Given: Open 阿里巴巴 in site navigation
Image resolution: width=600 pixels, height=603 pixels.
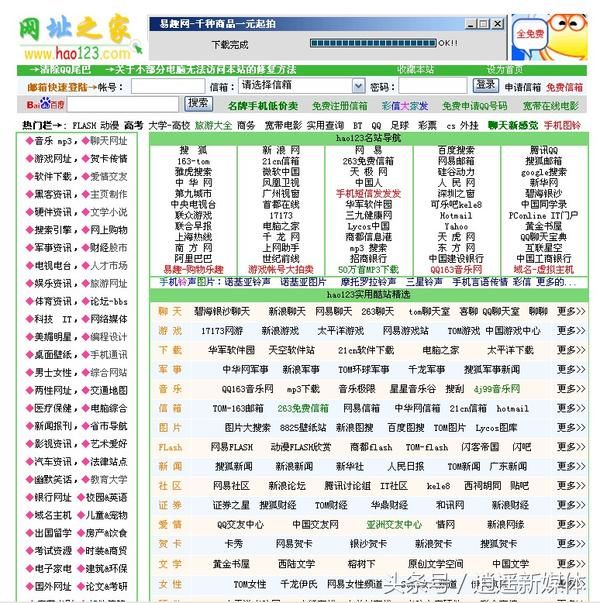Looking at the screenshot, I should 193,258.
